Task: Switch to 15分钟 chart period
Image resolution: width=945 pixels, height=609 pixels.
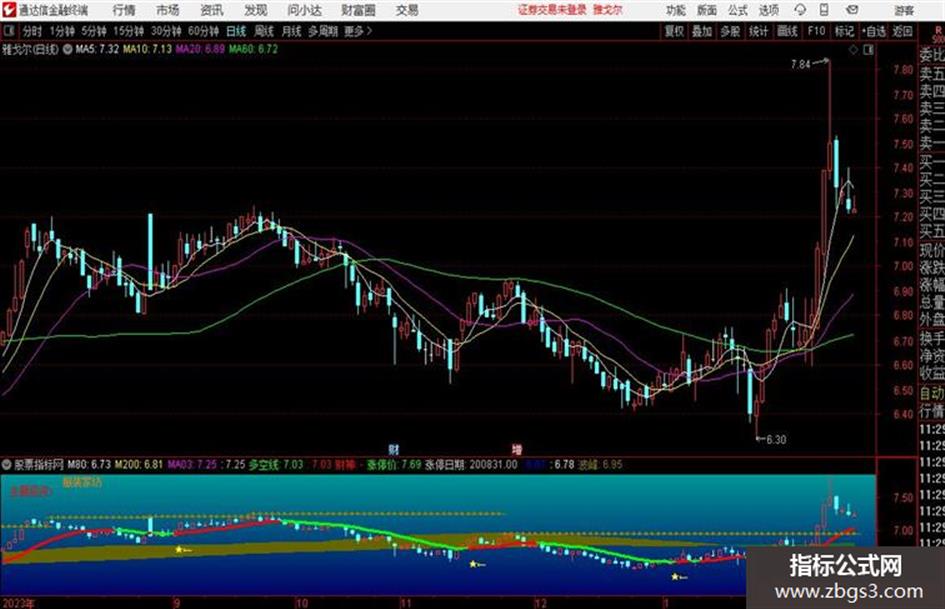Action: click(x=129, y=31)
